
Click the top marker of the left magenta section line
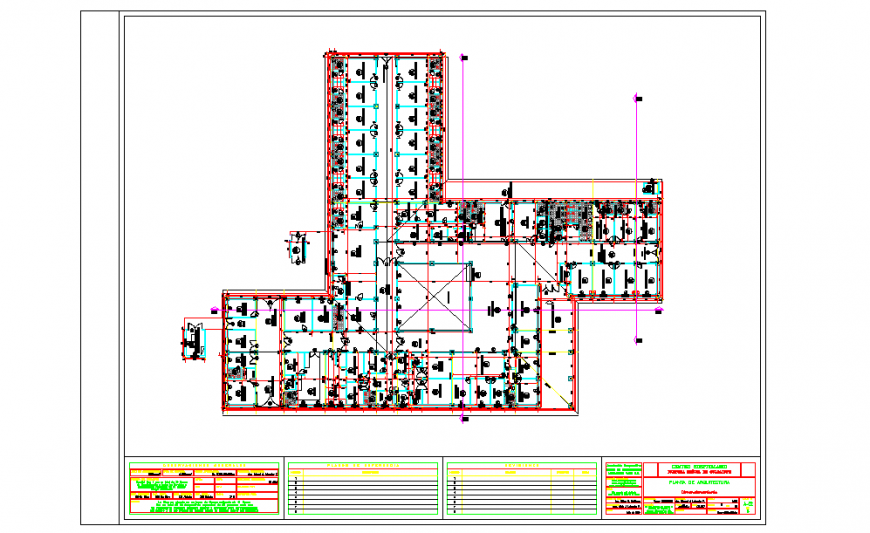tap(464, 57)
